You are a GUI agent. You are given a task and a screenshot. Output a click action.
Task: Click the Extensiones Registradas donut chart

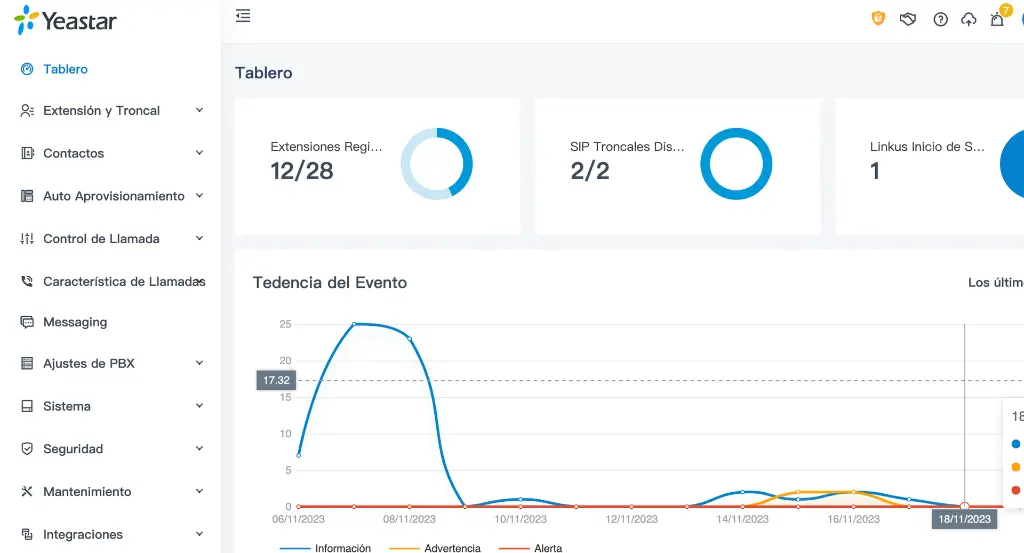click(437, 164)
